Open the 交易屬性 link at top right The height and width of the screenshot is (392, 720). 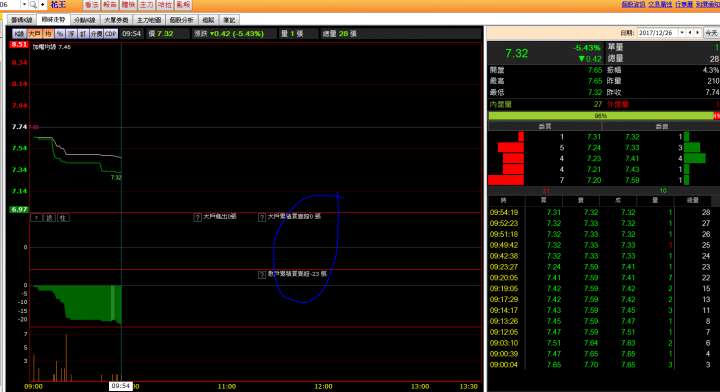(x=660, y=4)
